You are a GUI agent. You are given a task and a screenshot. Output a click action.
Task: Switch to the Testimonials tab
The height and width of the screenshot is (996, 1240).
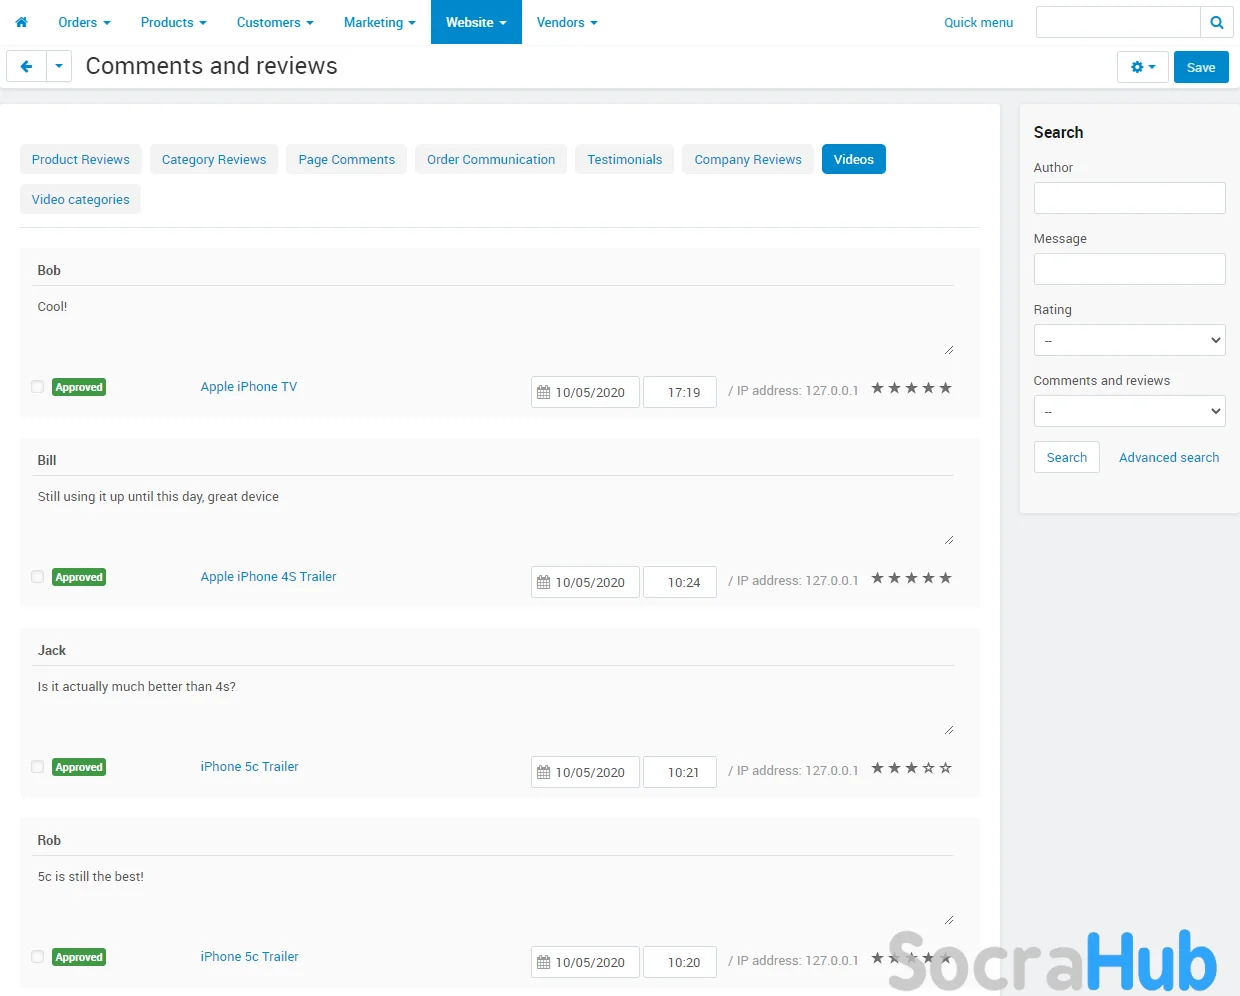(624, 159)
